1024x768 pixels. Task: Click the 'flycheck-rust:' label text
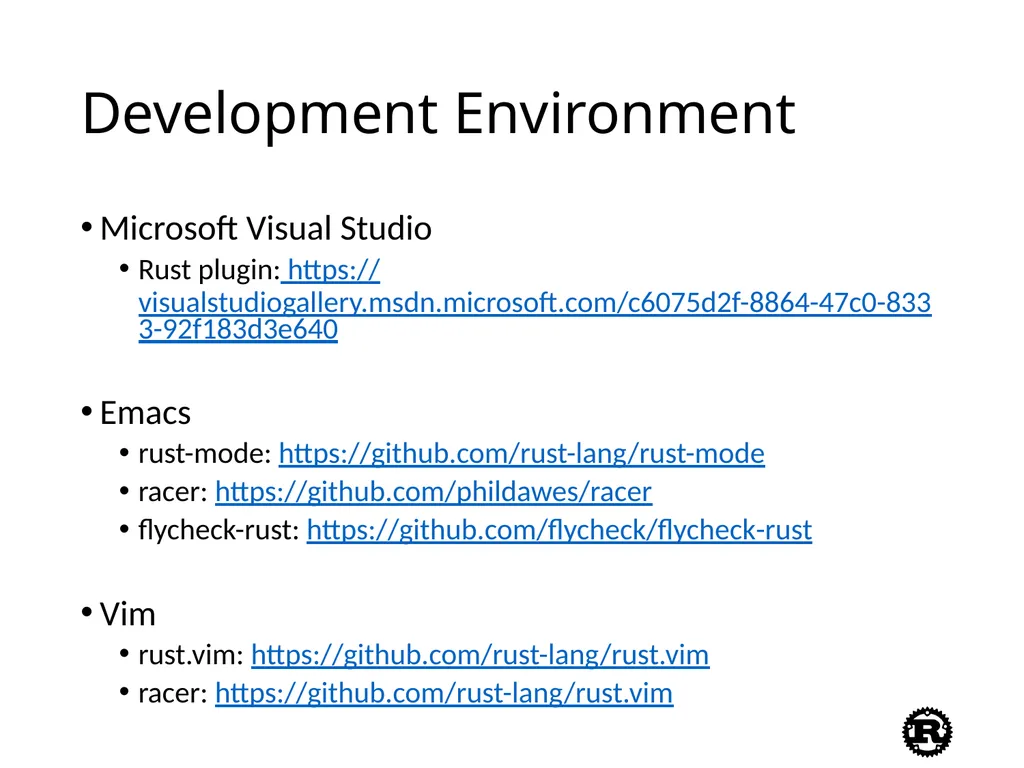coord(219,530)
